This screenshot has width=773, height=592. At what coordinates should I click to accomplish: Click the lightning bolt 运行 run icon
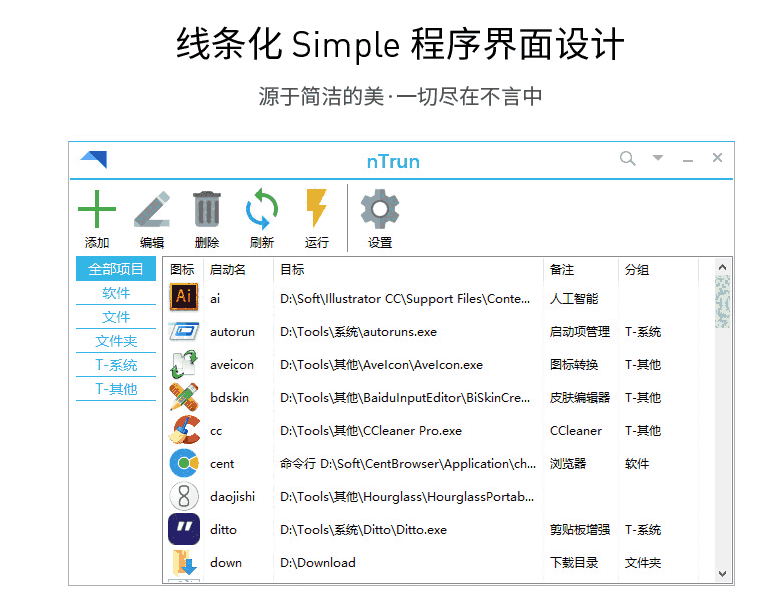click(316, 208)
